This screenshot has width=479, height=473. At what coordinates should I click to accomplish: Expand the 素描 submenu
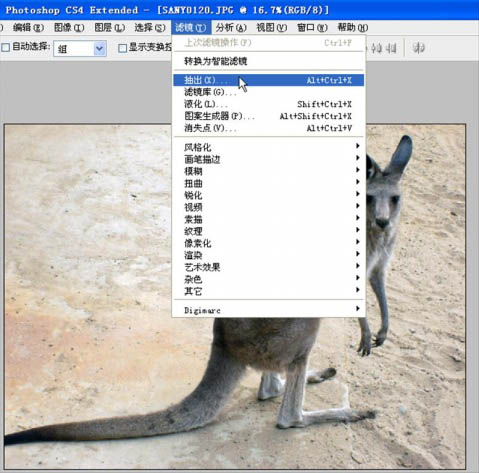268,219
